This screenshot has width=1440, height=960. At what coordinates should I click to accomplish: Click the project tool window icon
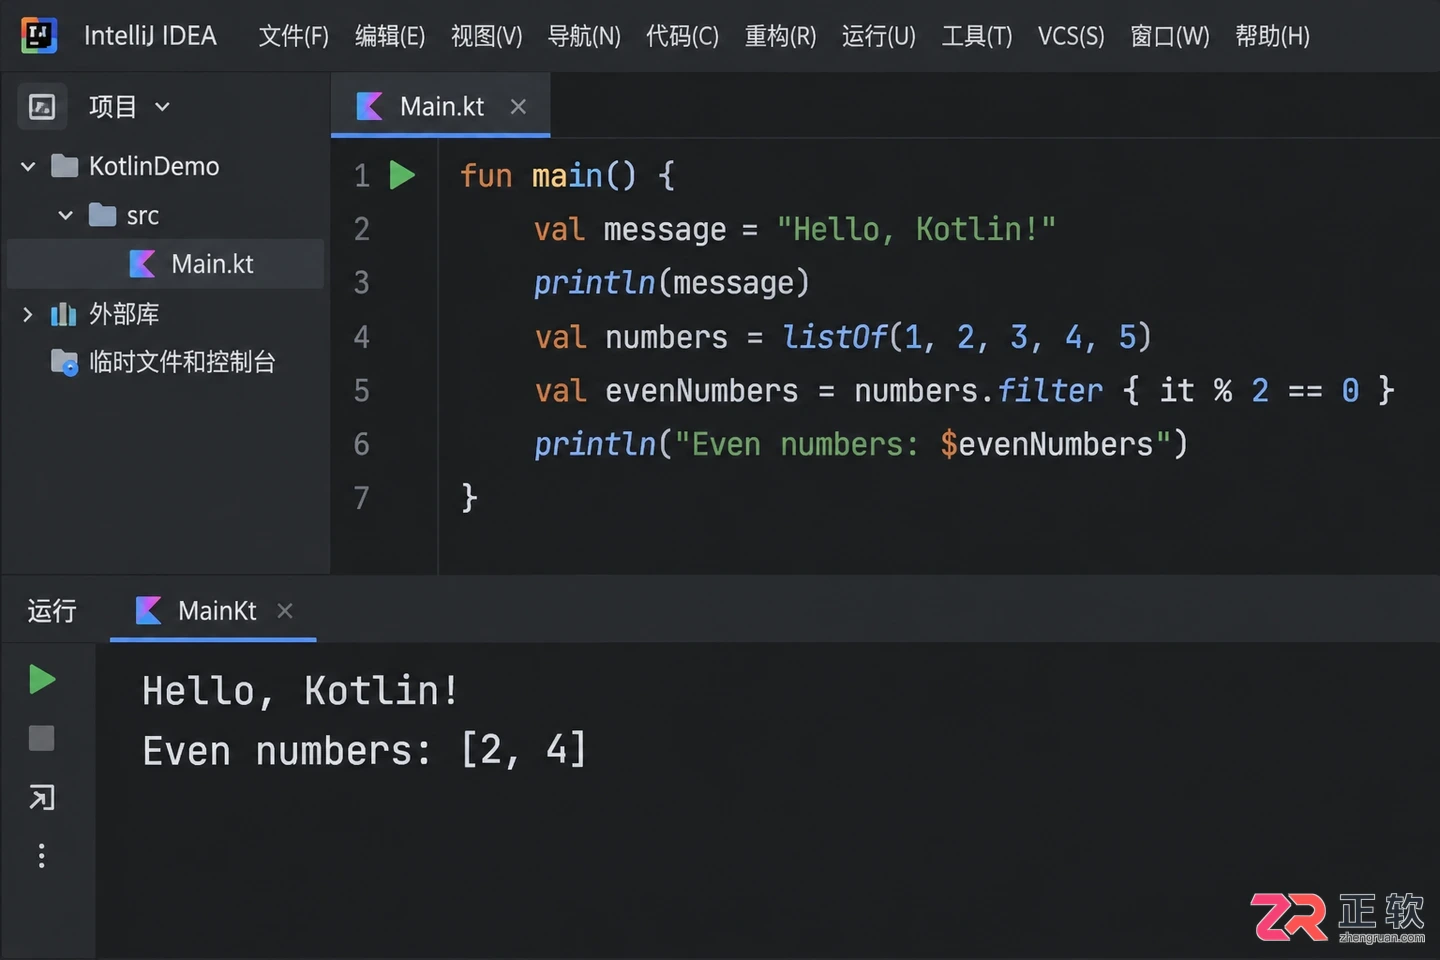tap(42, 106)
